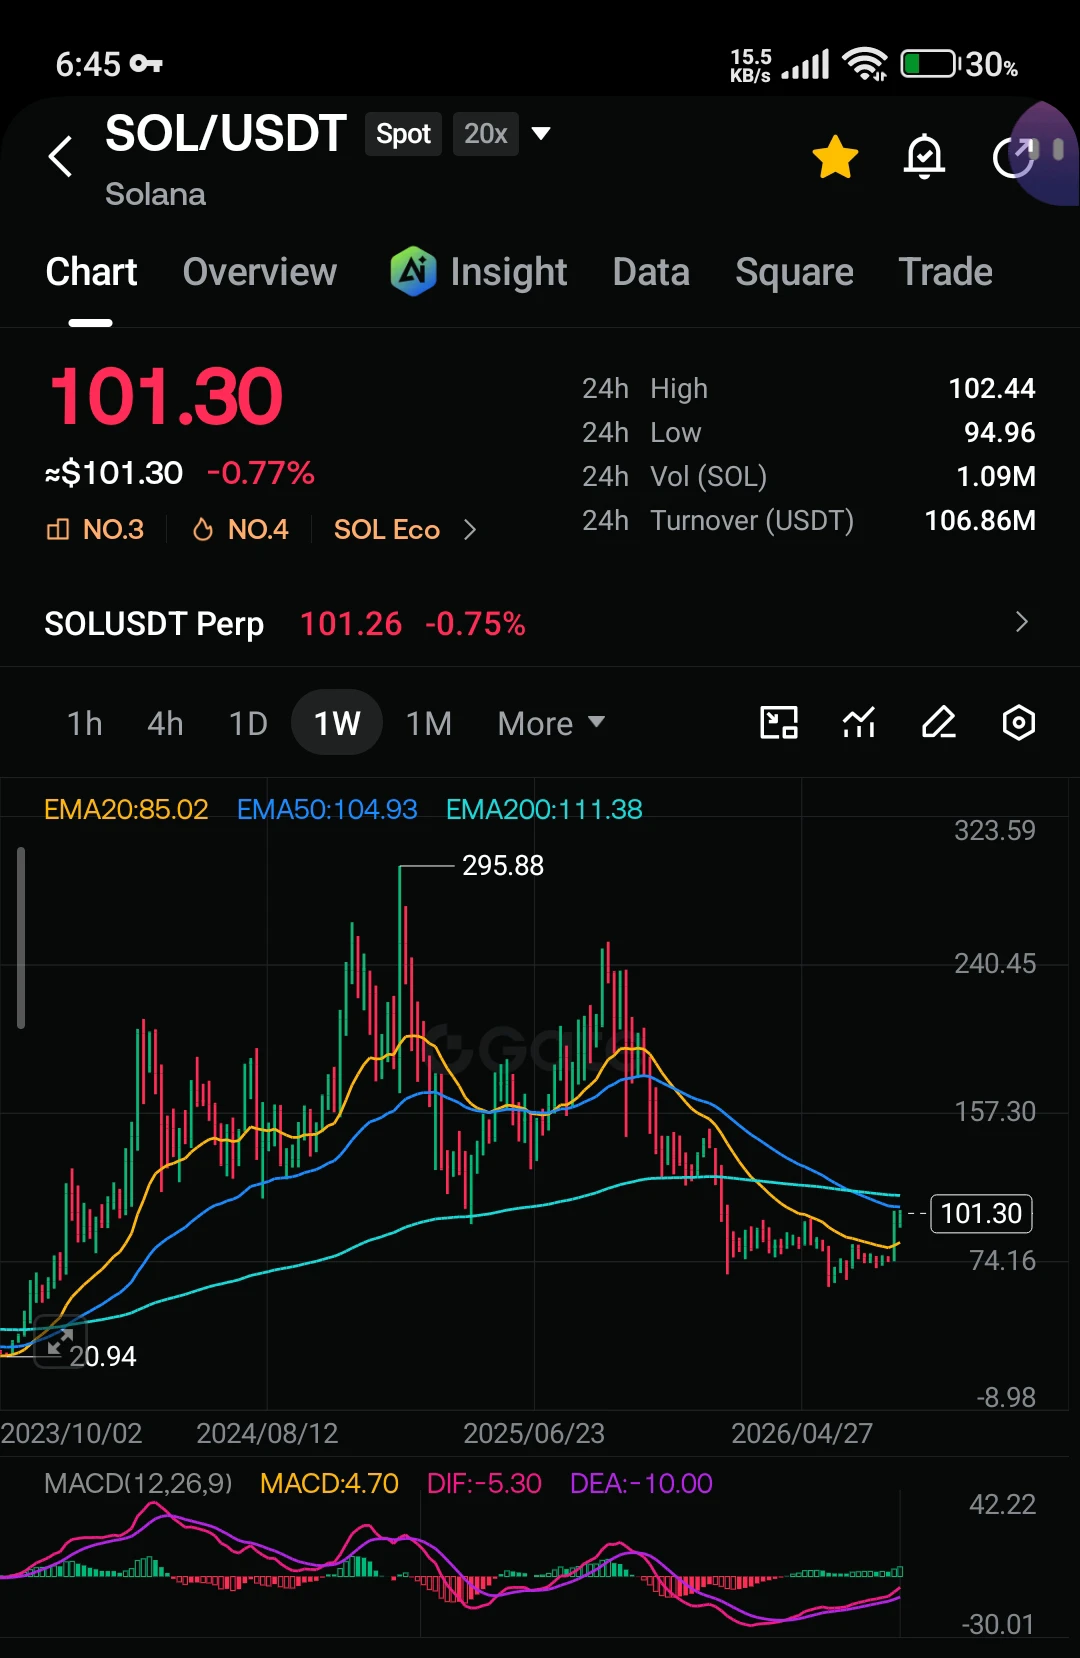Image resolution: width=1080 pixels, height=1658 pixels.
Task: Open the NO.3 ranking tag
Action: click(x=96, y=529)
